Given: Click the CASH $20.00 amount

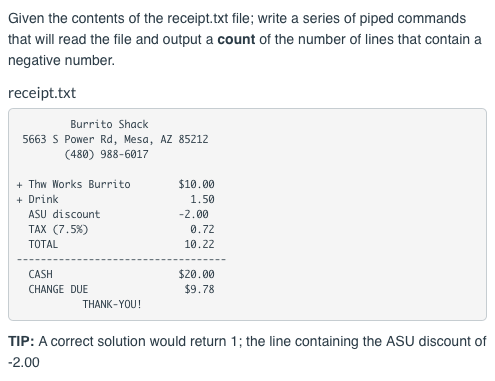Looking at the screenshot, I should [x=196, y=274].
